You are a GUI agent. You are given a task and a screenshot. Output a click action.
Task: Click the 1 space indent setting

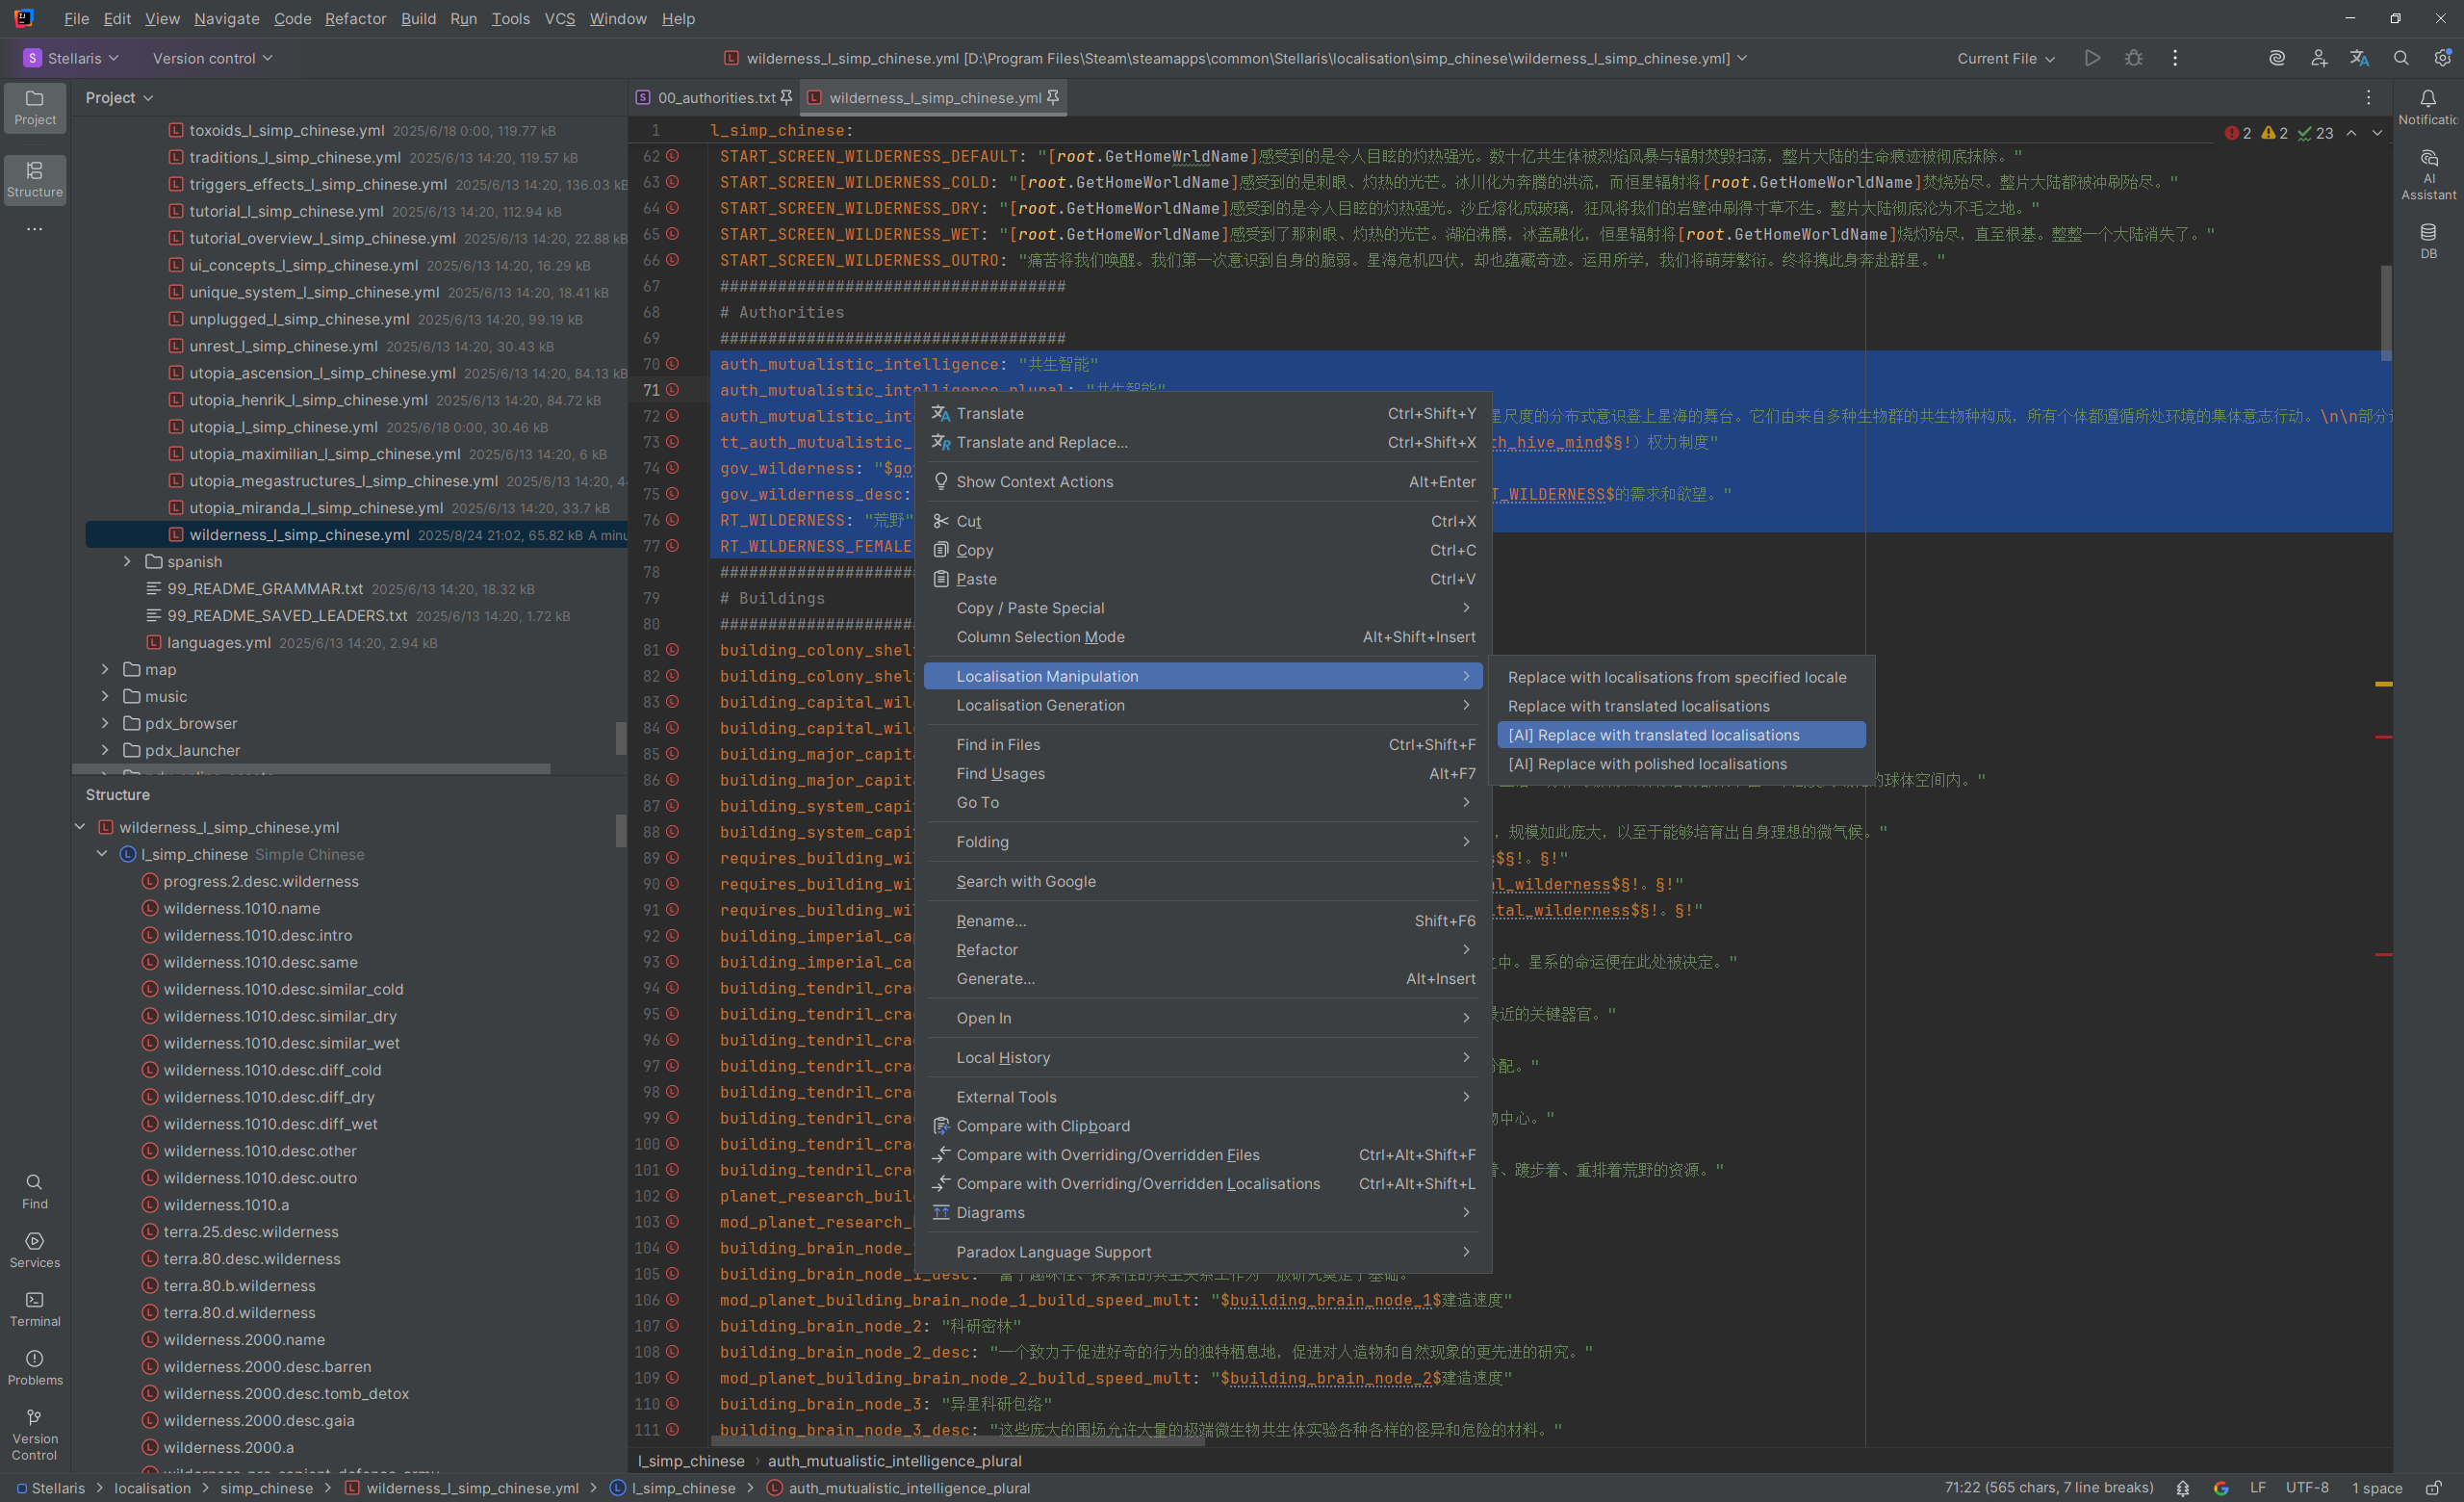pos(2376,1488)
